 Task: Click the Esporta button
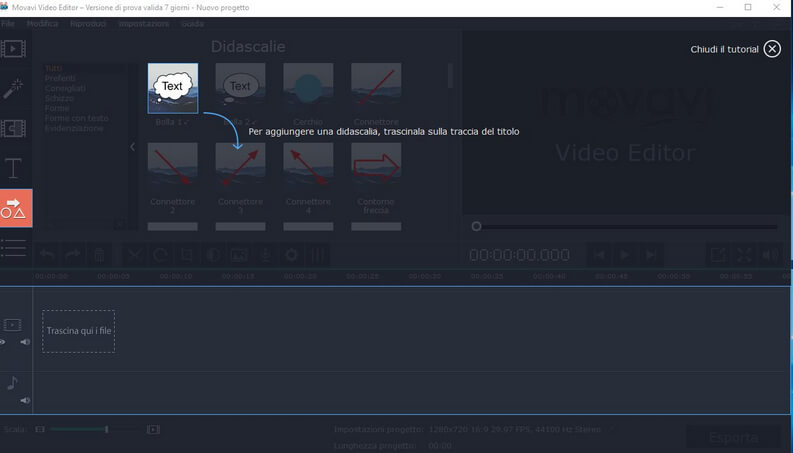[733, 438]
